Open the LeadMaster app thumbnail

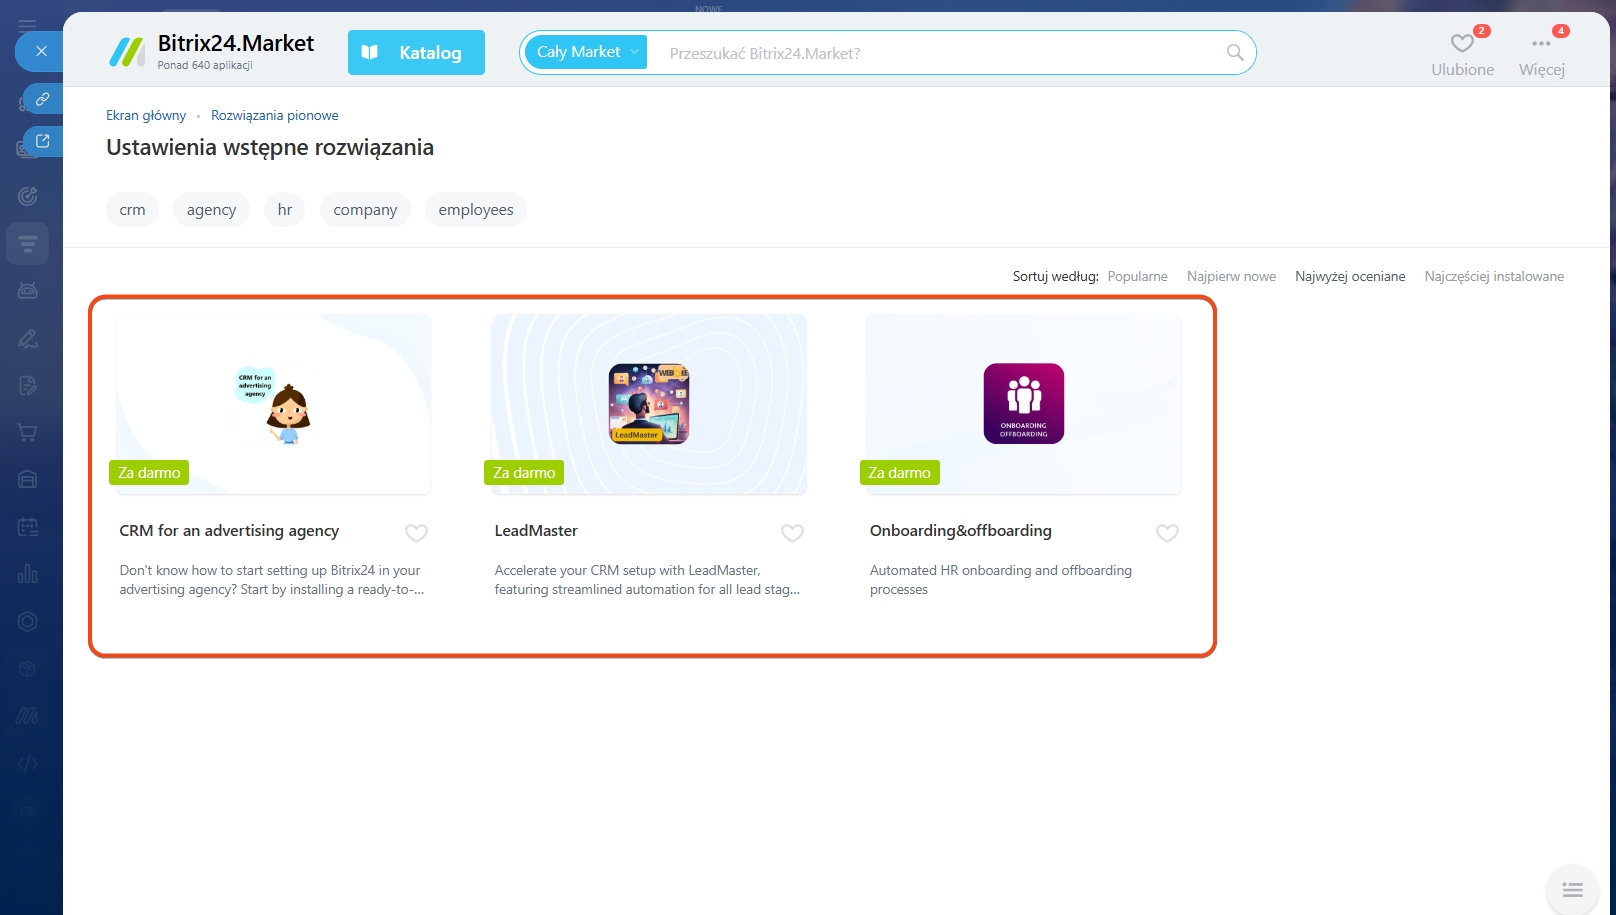pyautogui.click(x=649, y=404)
